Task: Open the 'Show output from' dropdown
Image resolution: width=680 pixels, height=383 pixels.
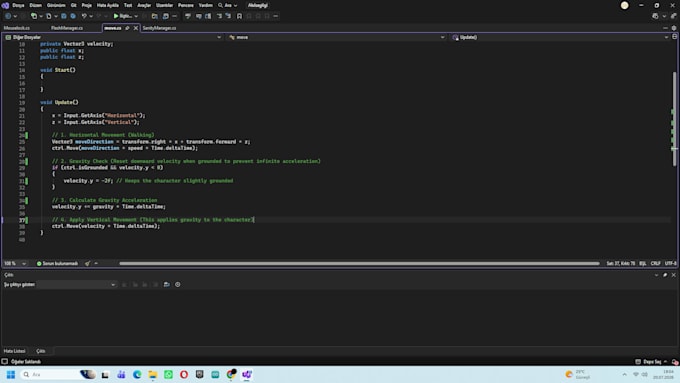Action: pos(76,285)
